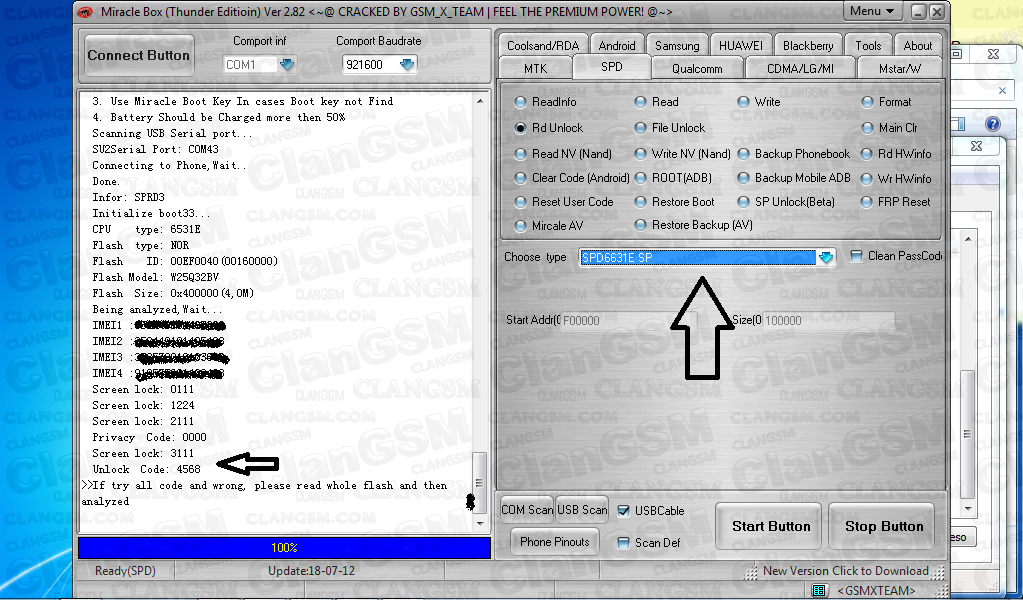Click the Unlock Code: 4568 log line
The height and width of the screenshot is (600, 1023).
click(x=147, y=470)
